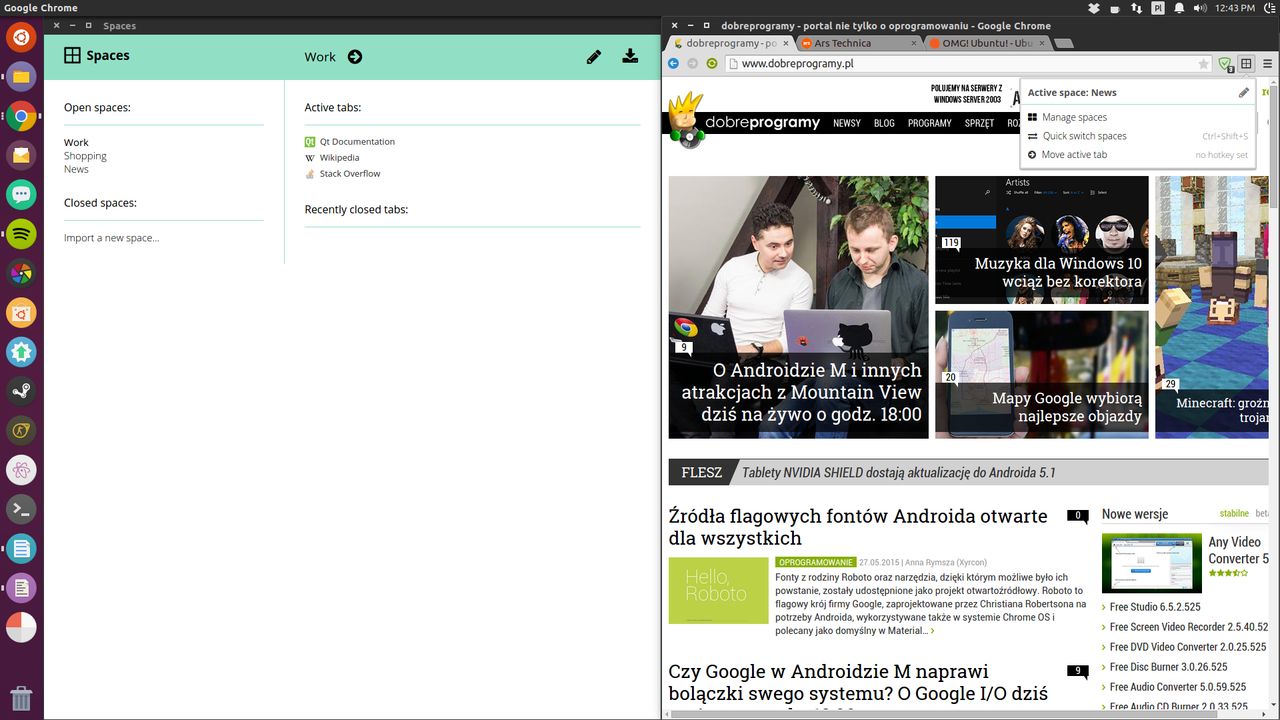Image resolution: width=1280 pixels, height=720 pixels.
Task: Click the clock showing 12:43 PM
Action: coord(1235,8)
